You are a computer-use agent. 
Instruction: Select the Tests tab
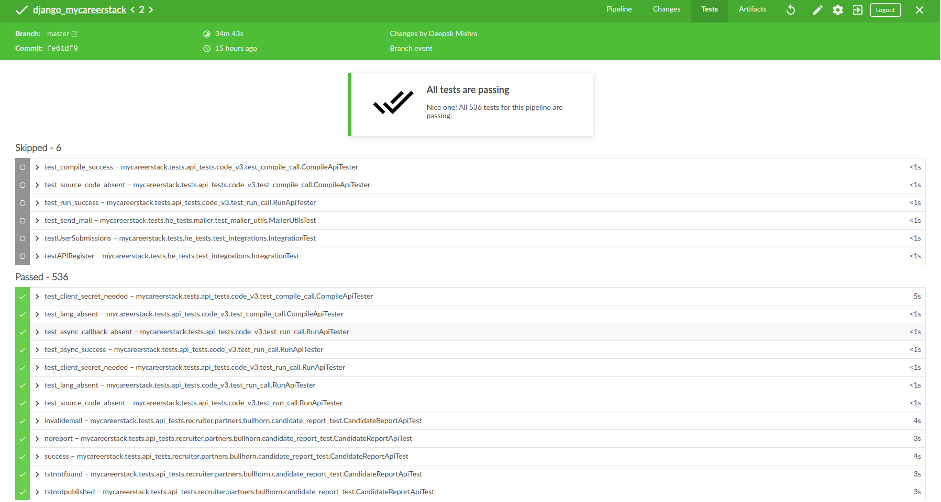click(709, 10)
